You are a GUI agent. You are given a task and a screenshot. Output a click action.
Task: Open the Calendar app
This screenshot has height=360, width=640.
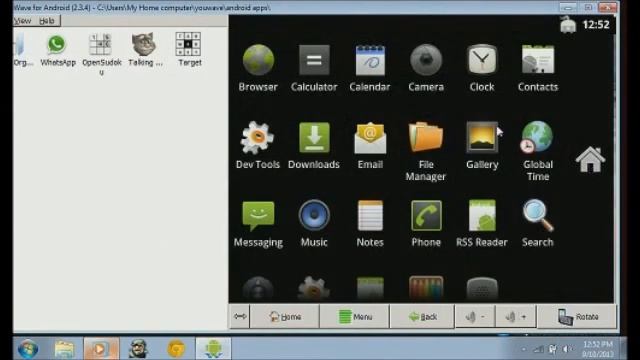pos(370,68)
